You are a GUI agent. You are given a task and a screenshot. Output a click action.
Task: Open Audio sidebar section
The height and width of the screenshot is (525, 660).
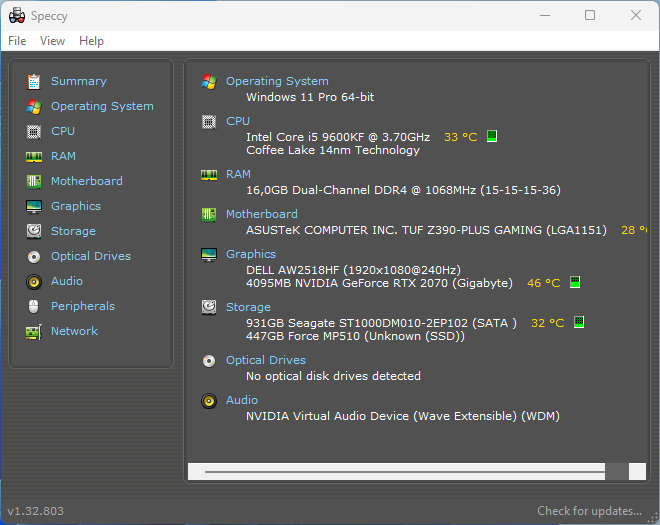point(67,281)
